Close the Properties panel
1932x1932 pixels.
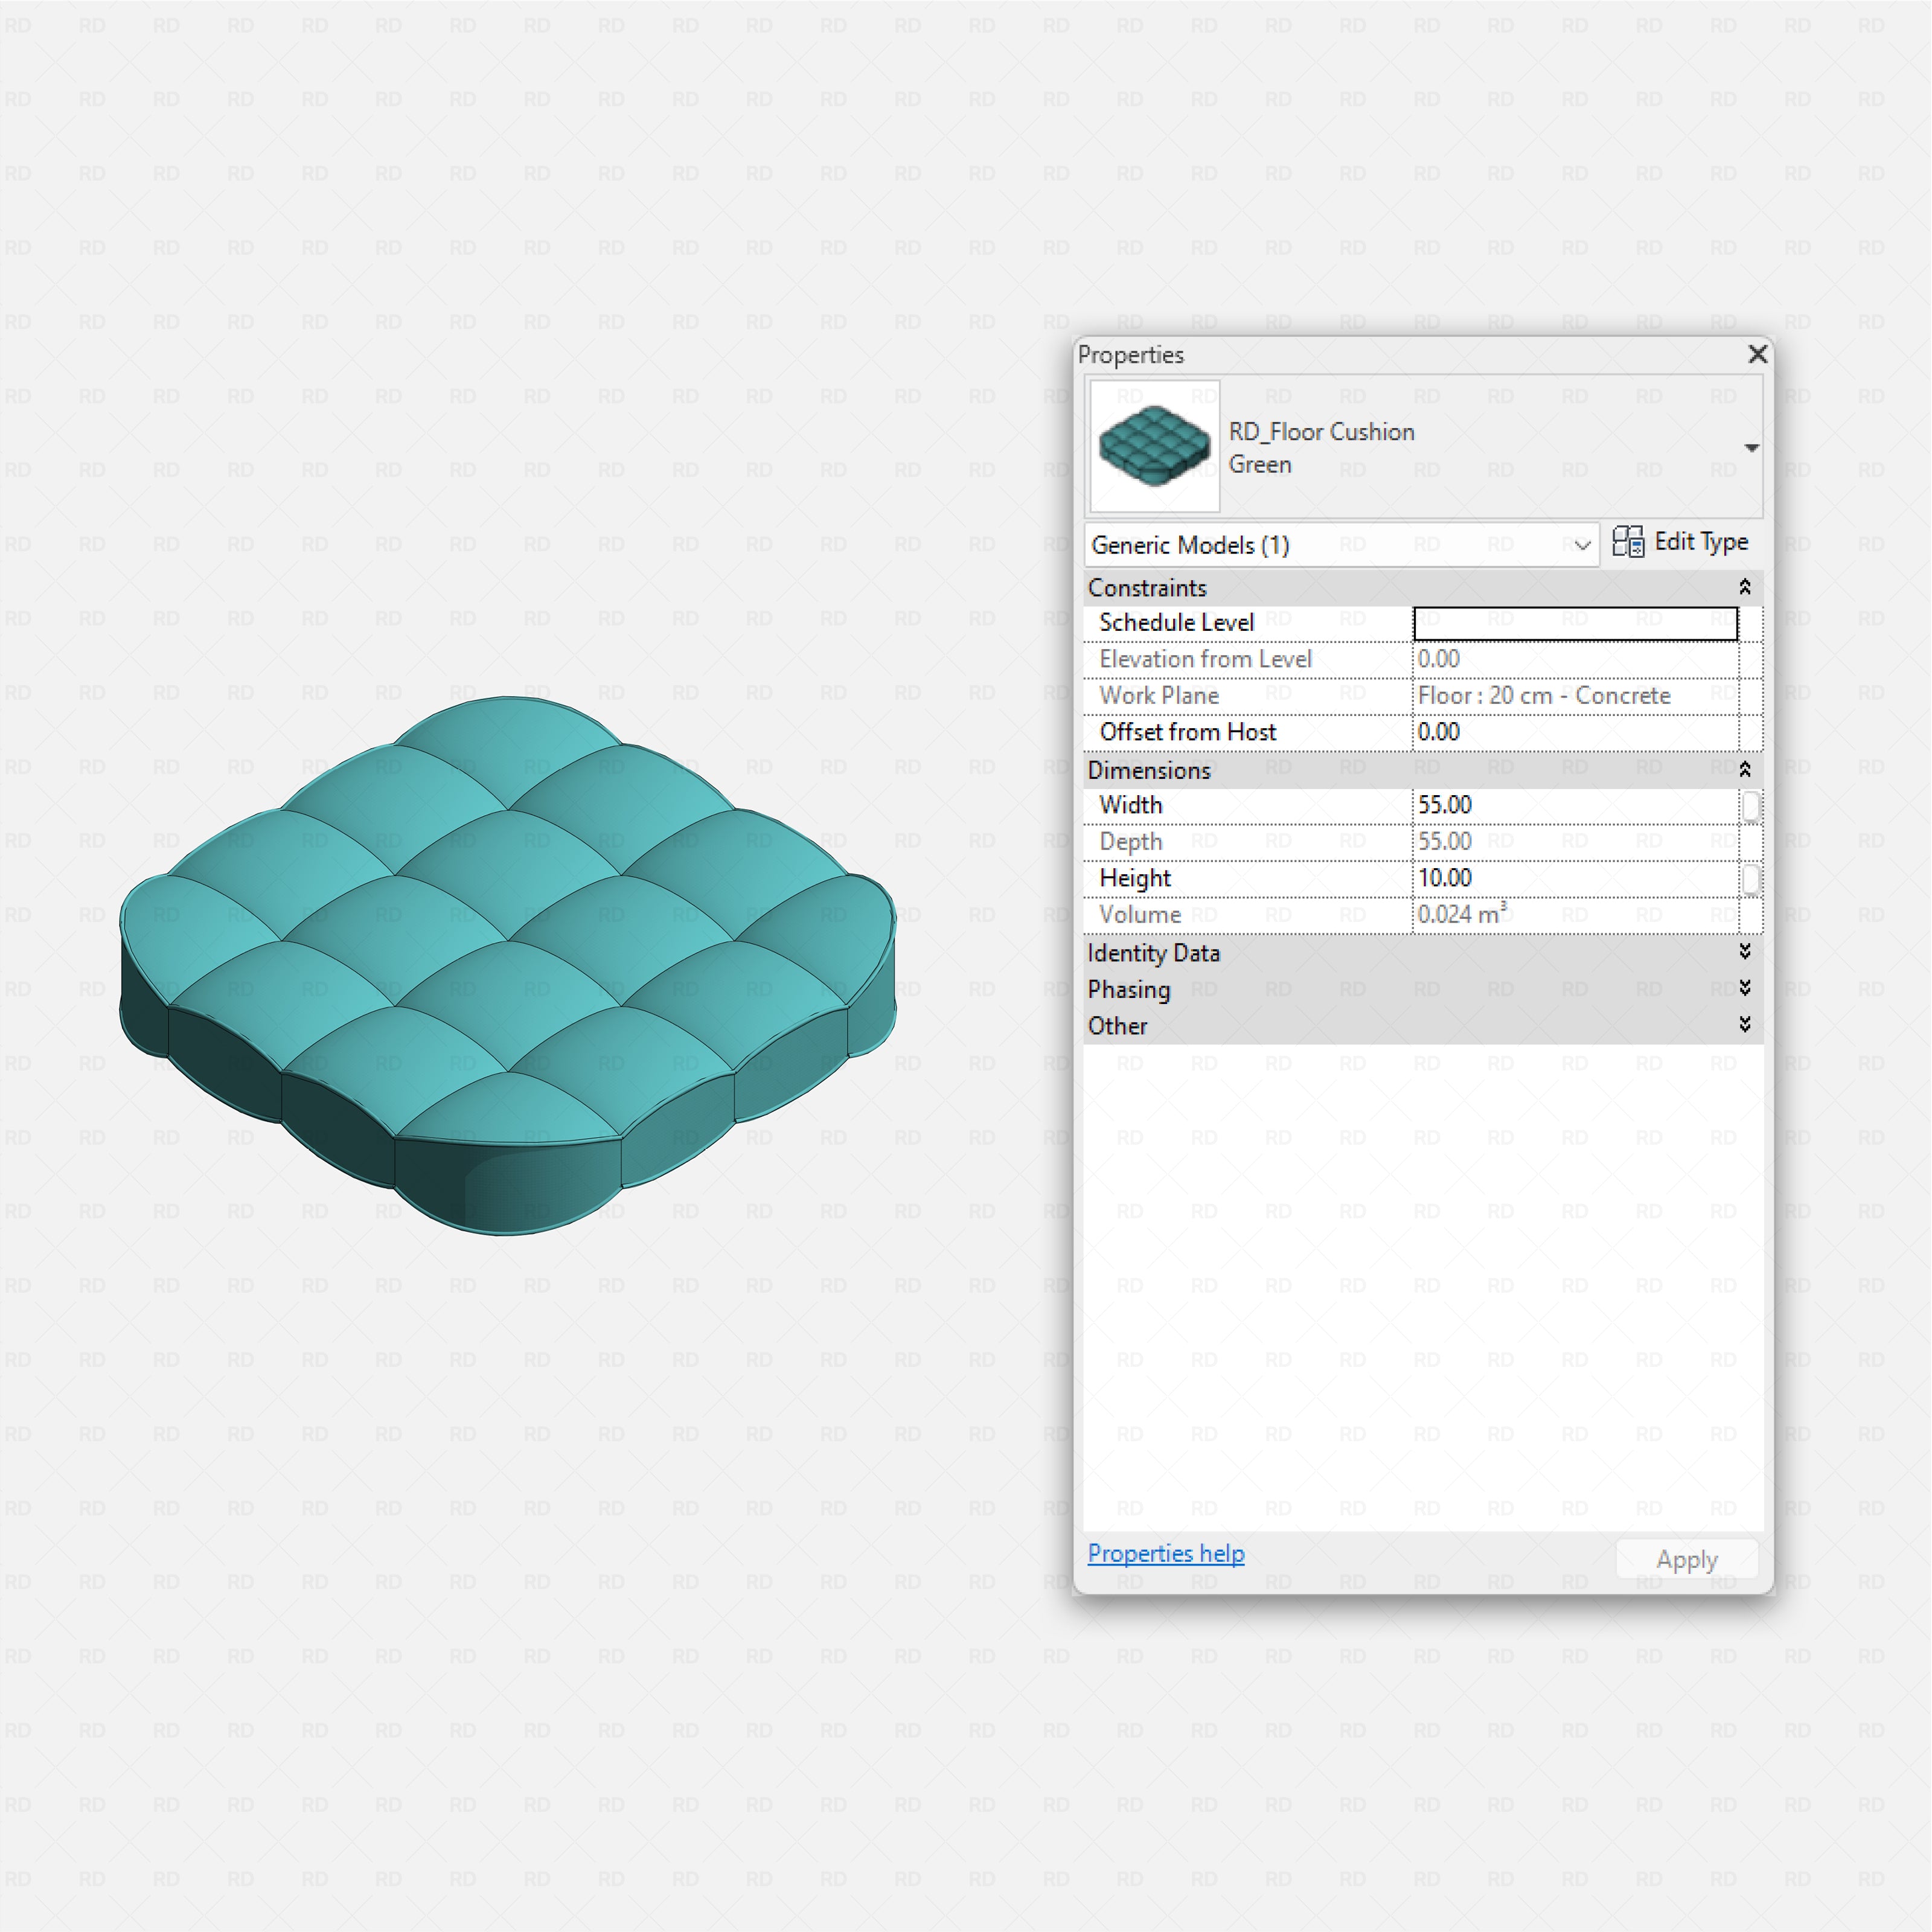(x=1757, y=354)
